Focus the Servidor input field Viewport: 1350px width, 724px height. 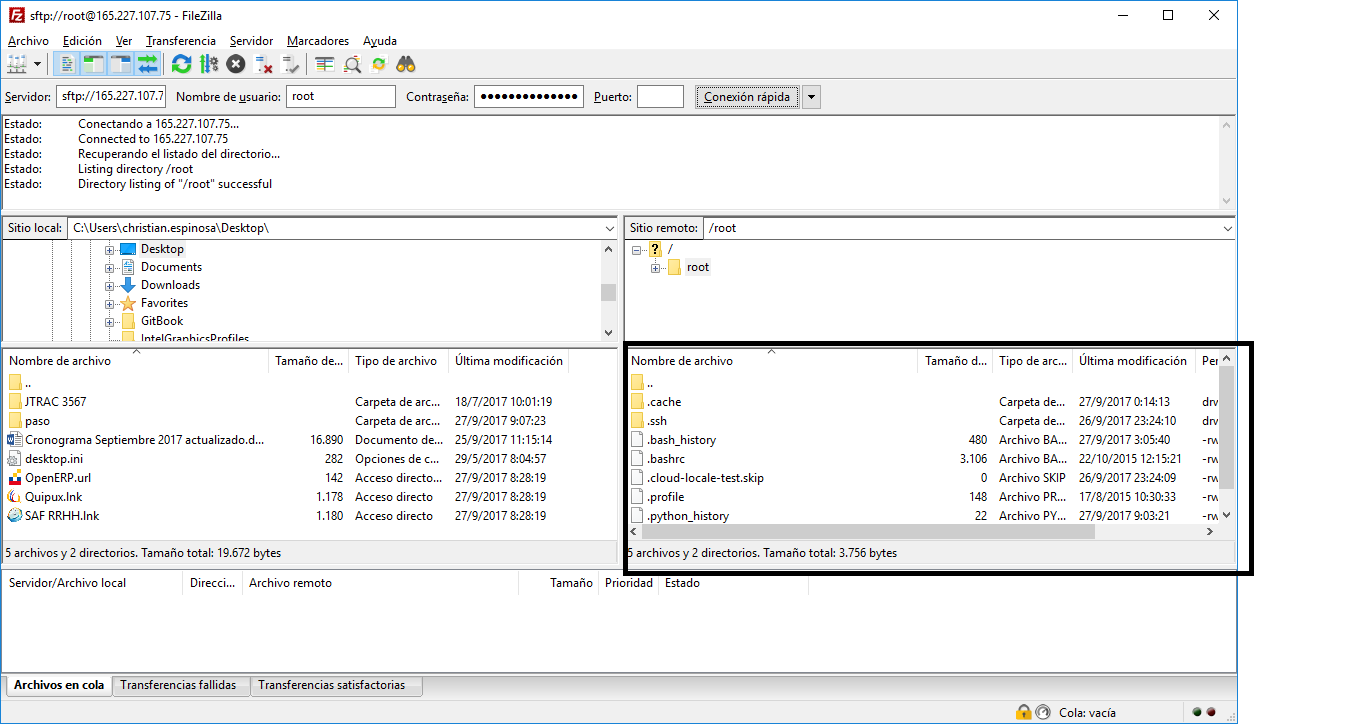pyautogui.click(x=110, y=97)
